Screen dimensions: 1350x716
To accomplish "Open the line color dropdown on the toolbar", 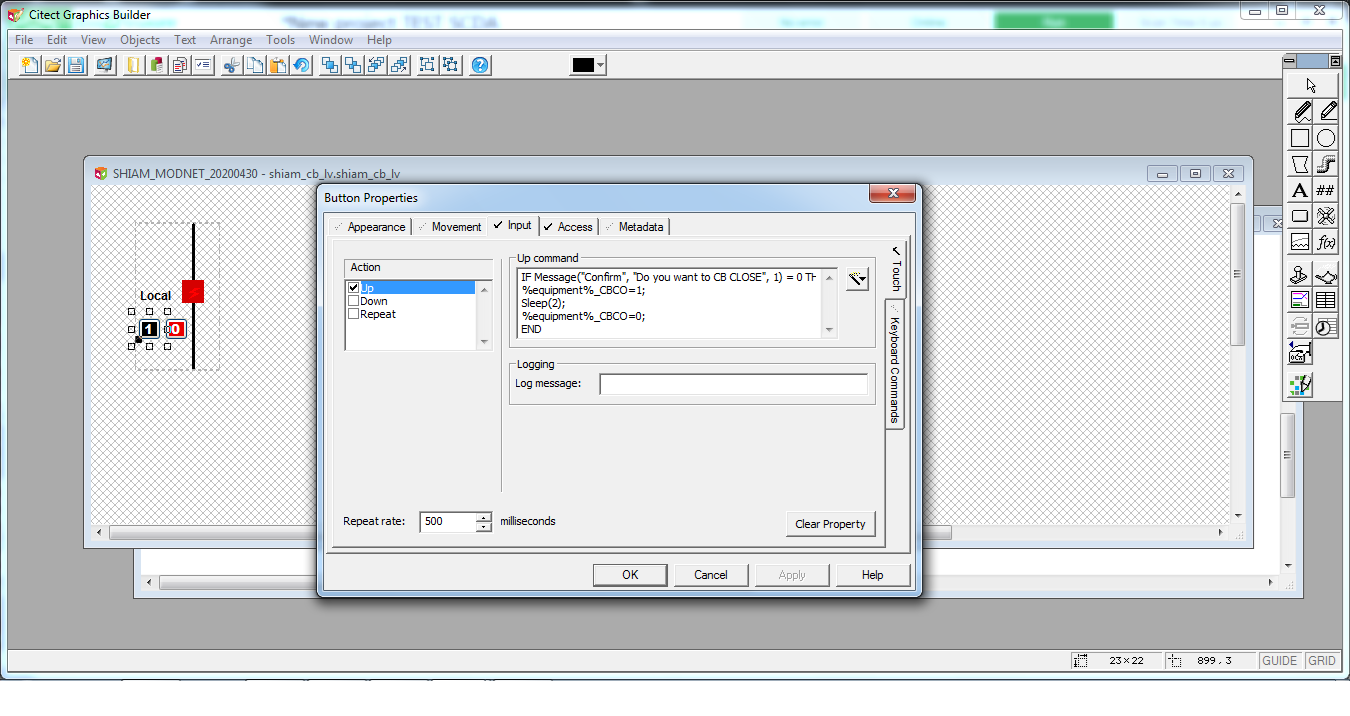I will click(599, 65).
